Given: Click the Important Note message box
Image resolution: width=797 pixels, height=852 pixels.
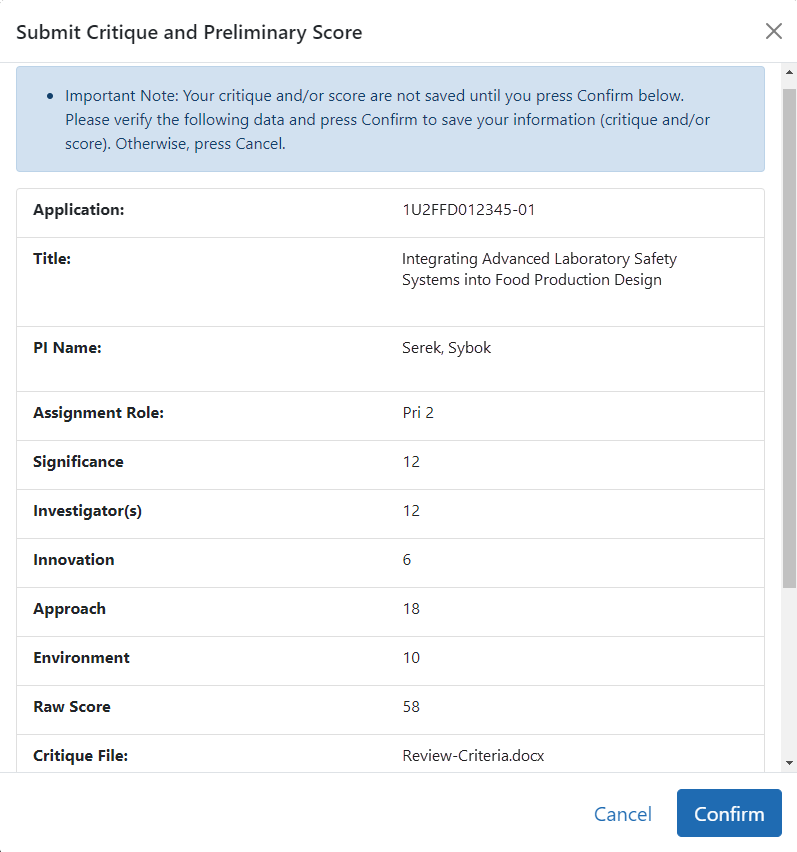Looking at the screenshot, I should tap(390, 120).
